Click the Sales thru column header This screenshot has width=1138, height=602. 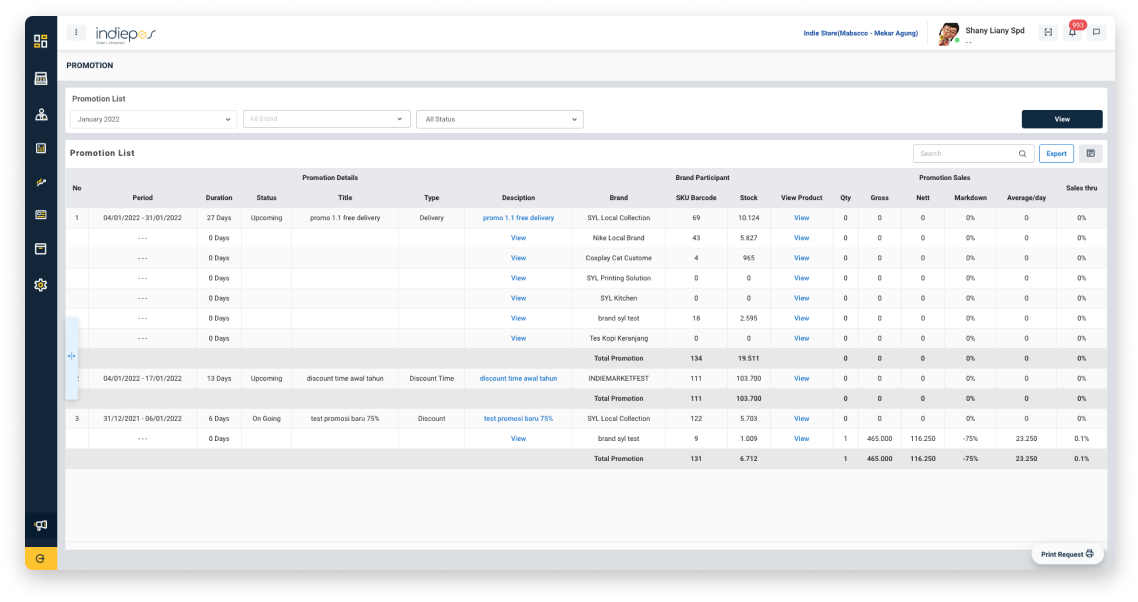tap(1081, 188)
